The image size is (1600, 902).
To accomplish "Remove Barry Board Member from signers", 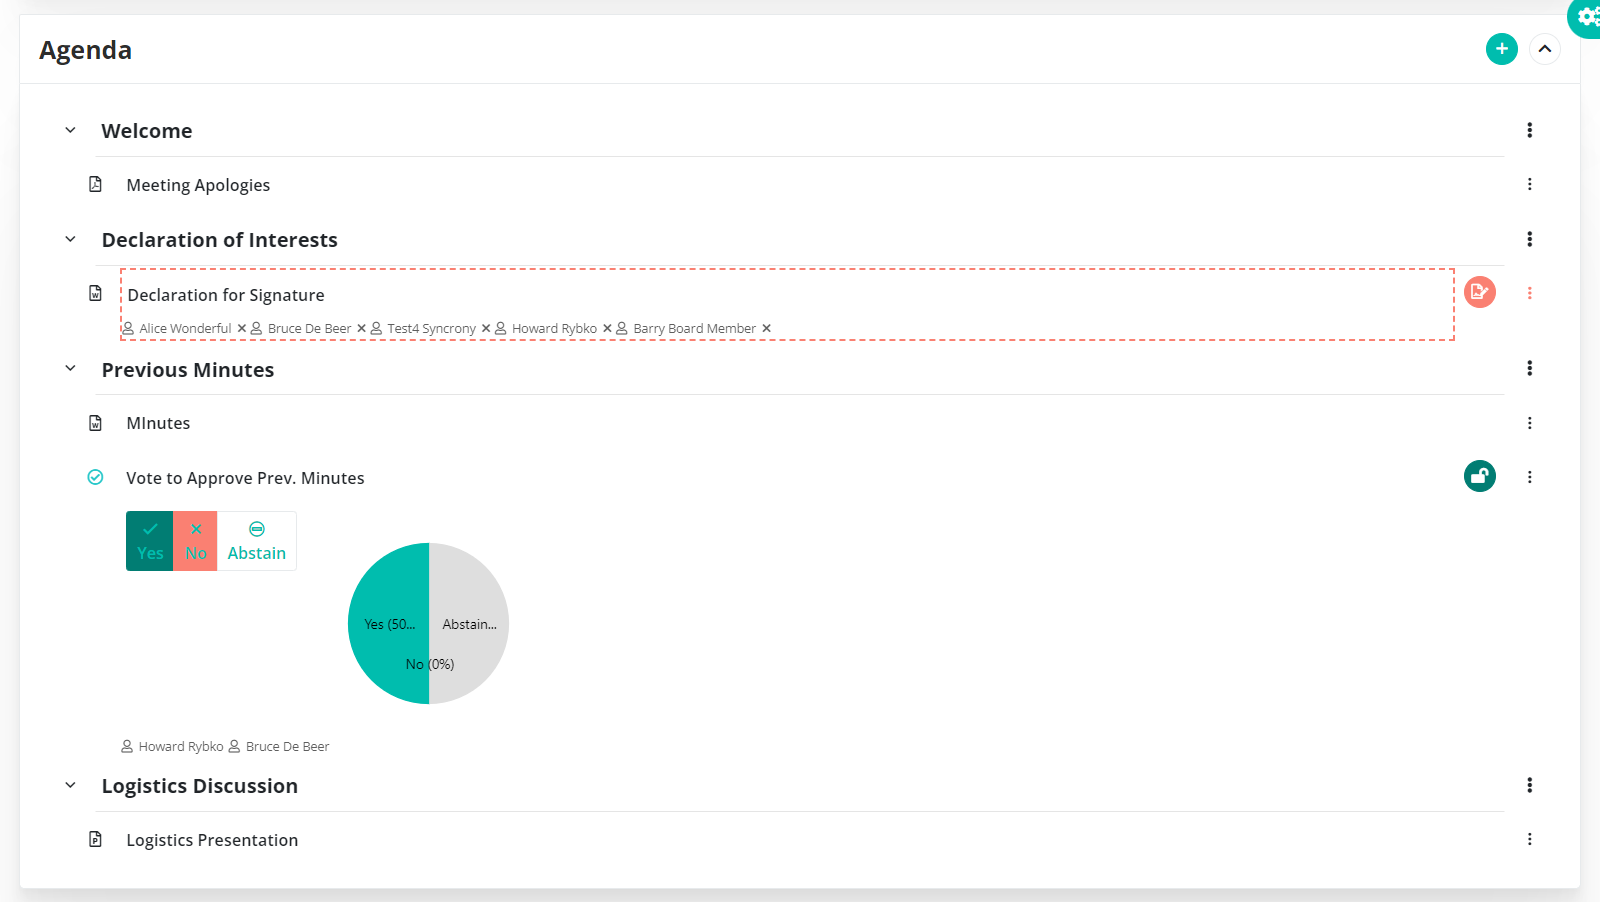I will tap(767, 328).
